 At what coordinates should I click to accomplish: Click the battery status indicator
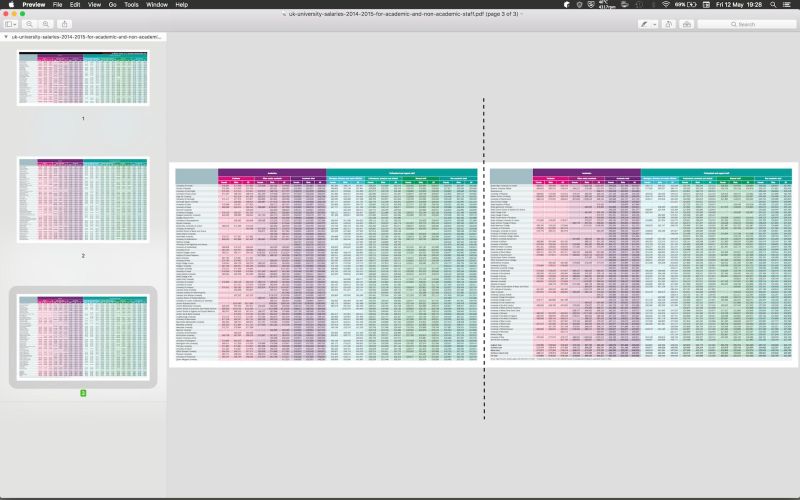[686, 4]
